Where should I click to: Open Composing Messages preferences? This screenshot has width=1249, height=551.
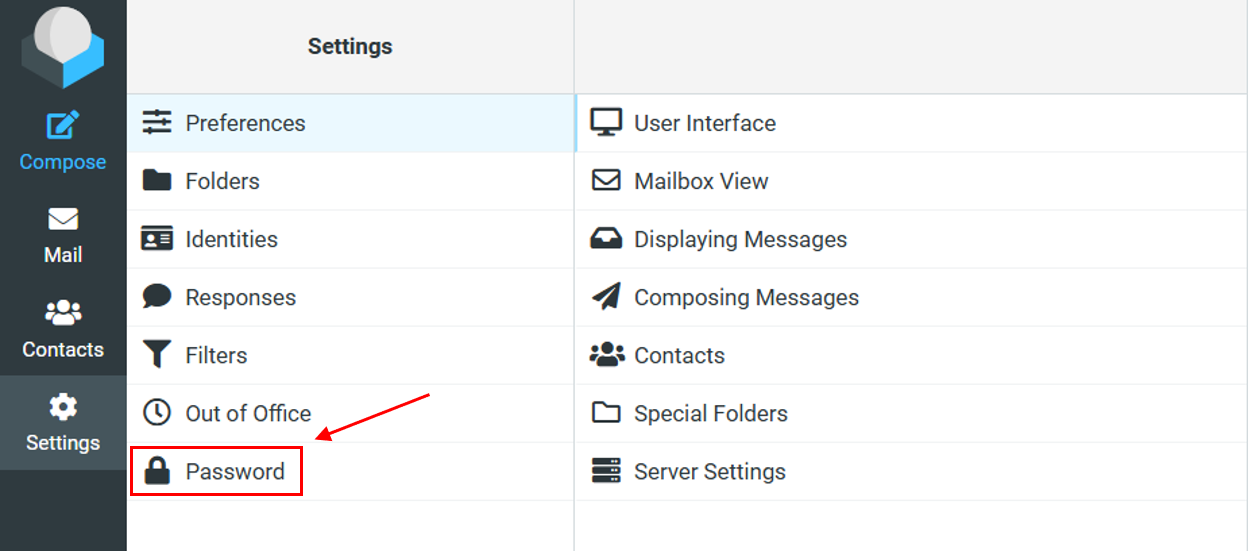click(746, 297)
